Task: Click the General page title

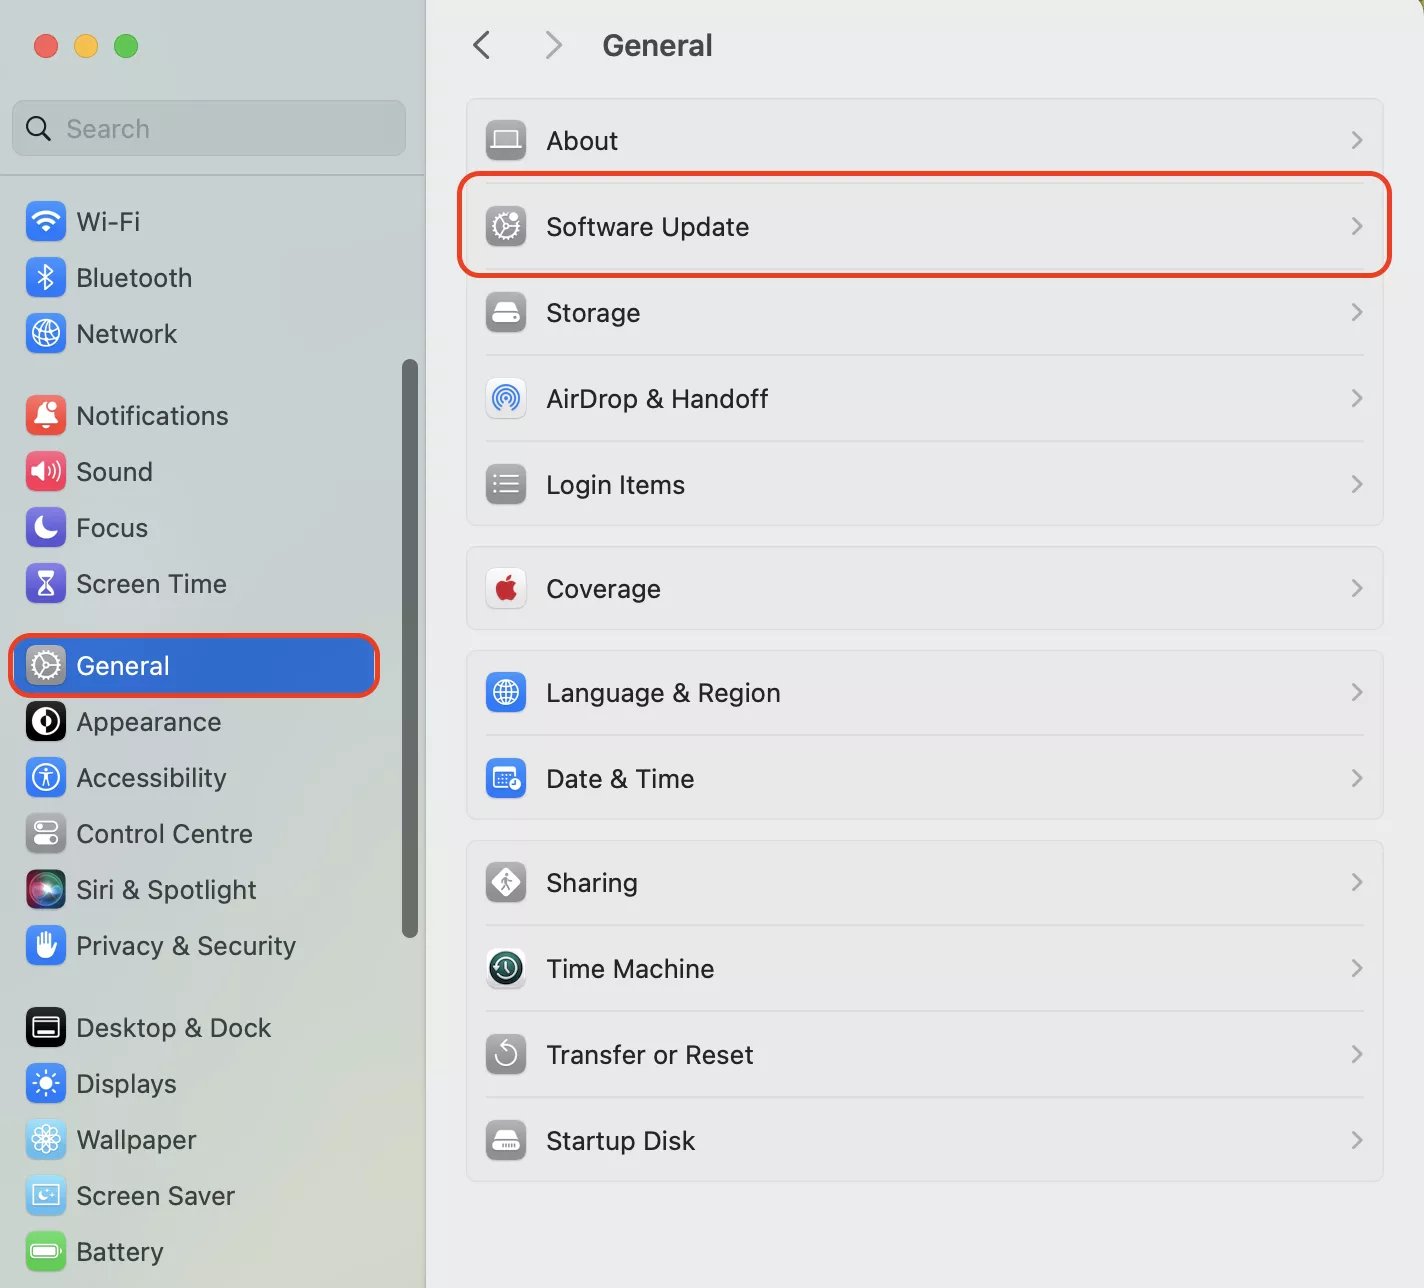Action: (657, 45)
